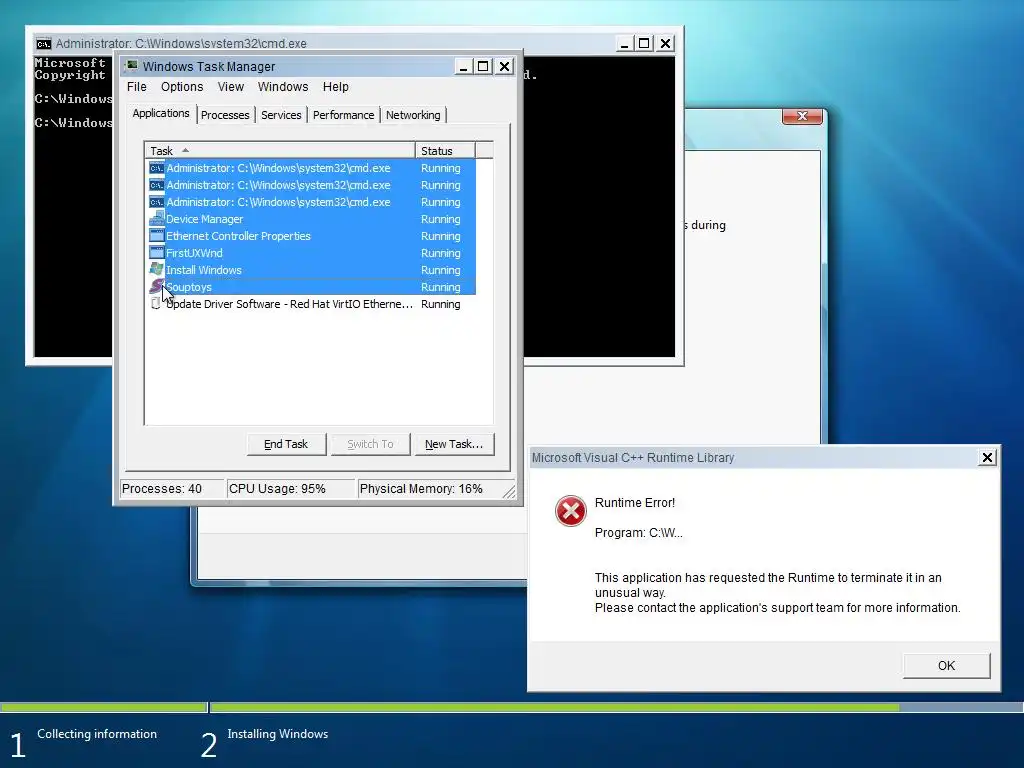Viewport: 1024px width, 768px height.
Task: Switch to the Services tab
Action: 281,115
